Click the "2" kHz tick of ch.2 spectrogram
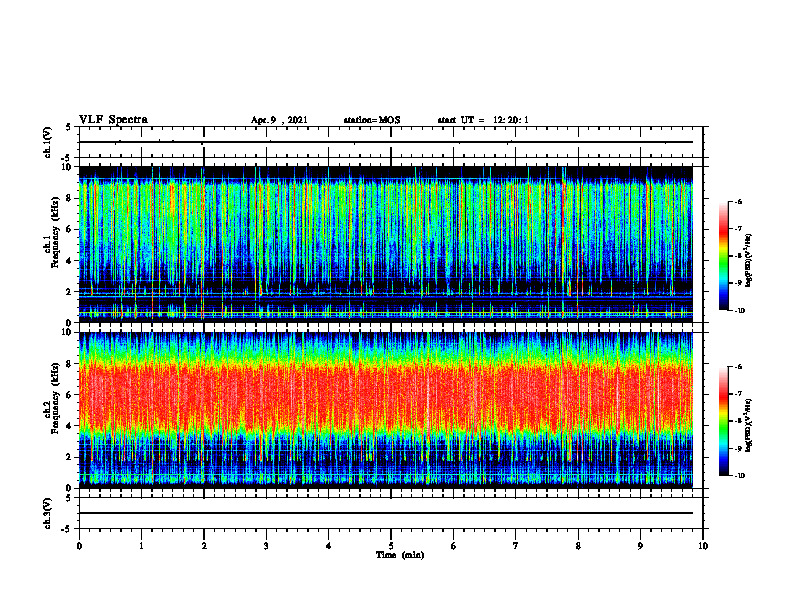792x612 pixels. click(x=70, y=457)
